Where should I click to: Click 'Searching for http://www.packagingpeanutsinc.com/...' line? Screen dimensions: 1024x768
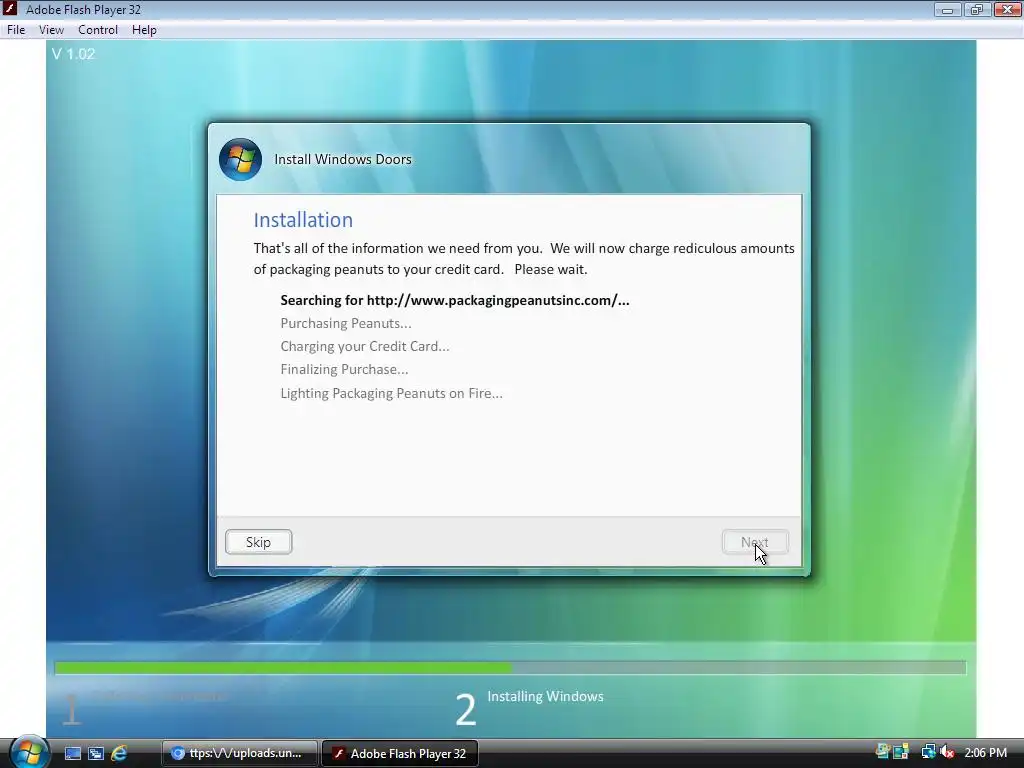click(x=455, y=300)
